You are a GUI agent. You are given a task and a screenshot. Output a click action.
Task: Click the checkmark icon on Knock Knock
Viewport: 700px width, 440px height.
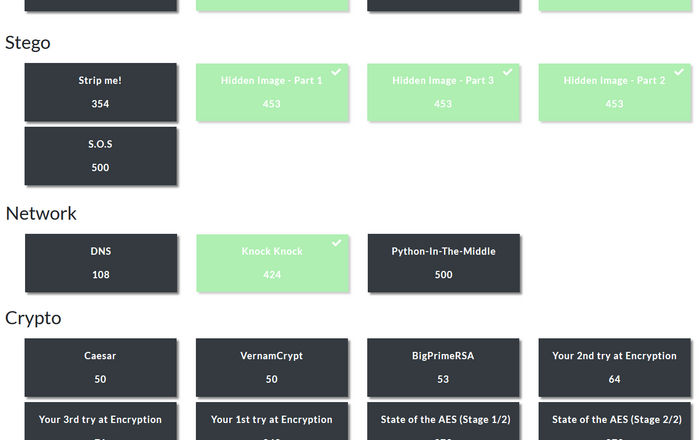tap(337, 243)
